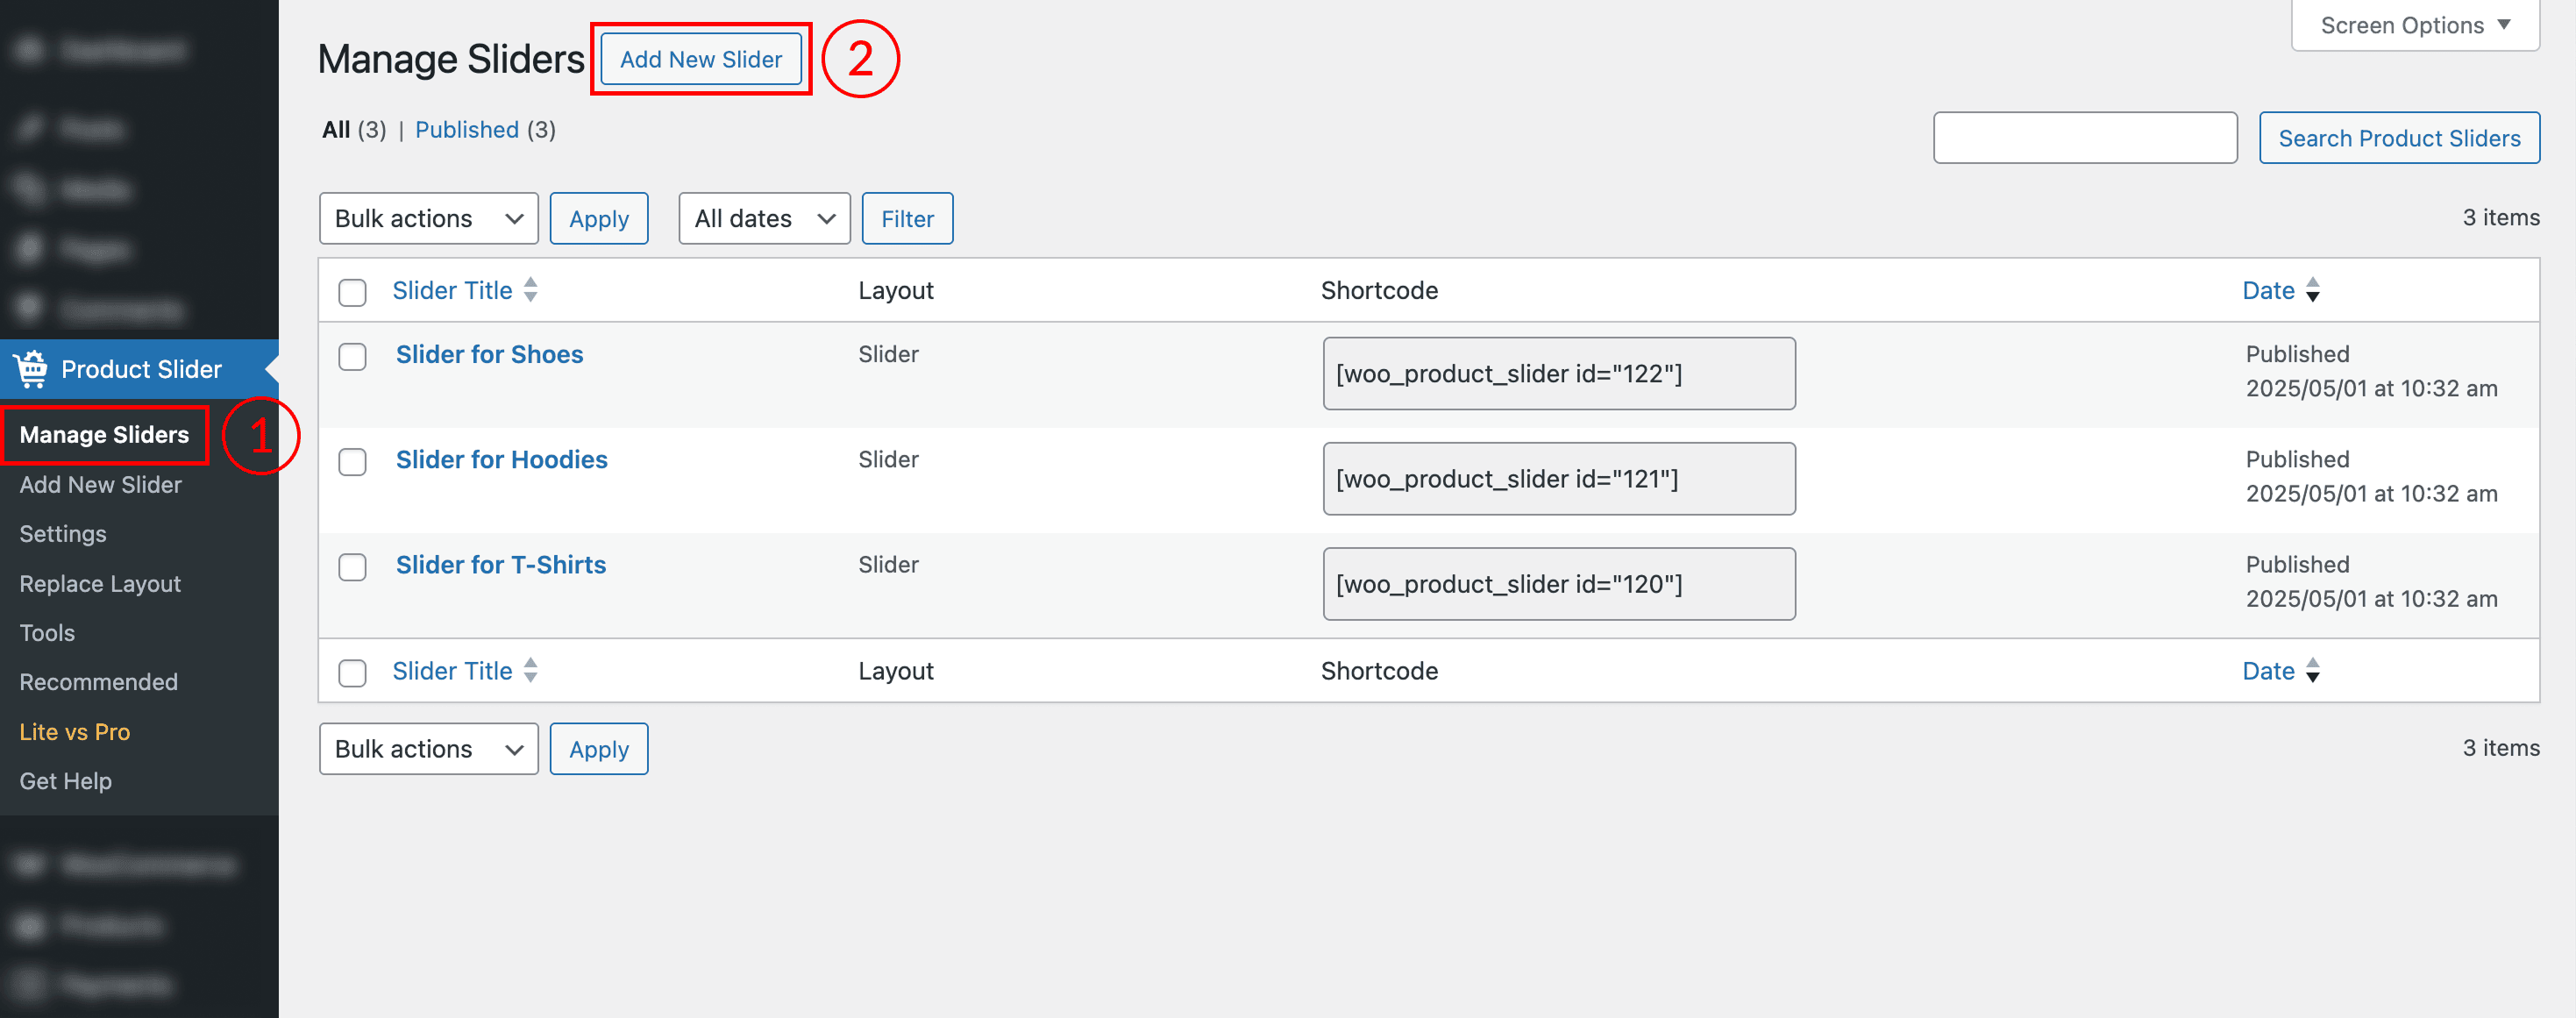Click sort arrows beside top Date header
This screenshot has width=2576, height=1018.
click(2313, 290)
